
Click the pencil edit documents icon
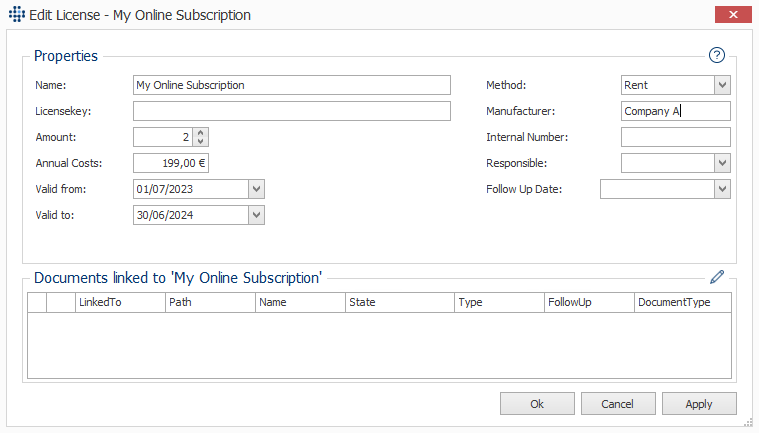pos(717,277)
